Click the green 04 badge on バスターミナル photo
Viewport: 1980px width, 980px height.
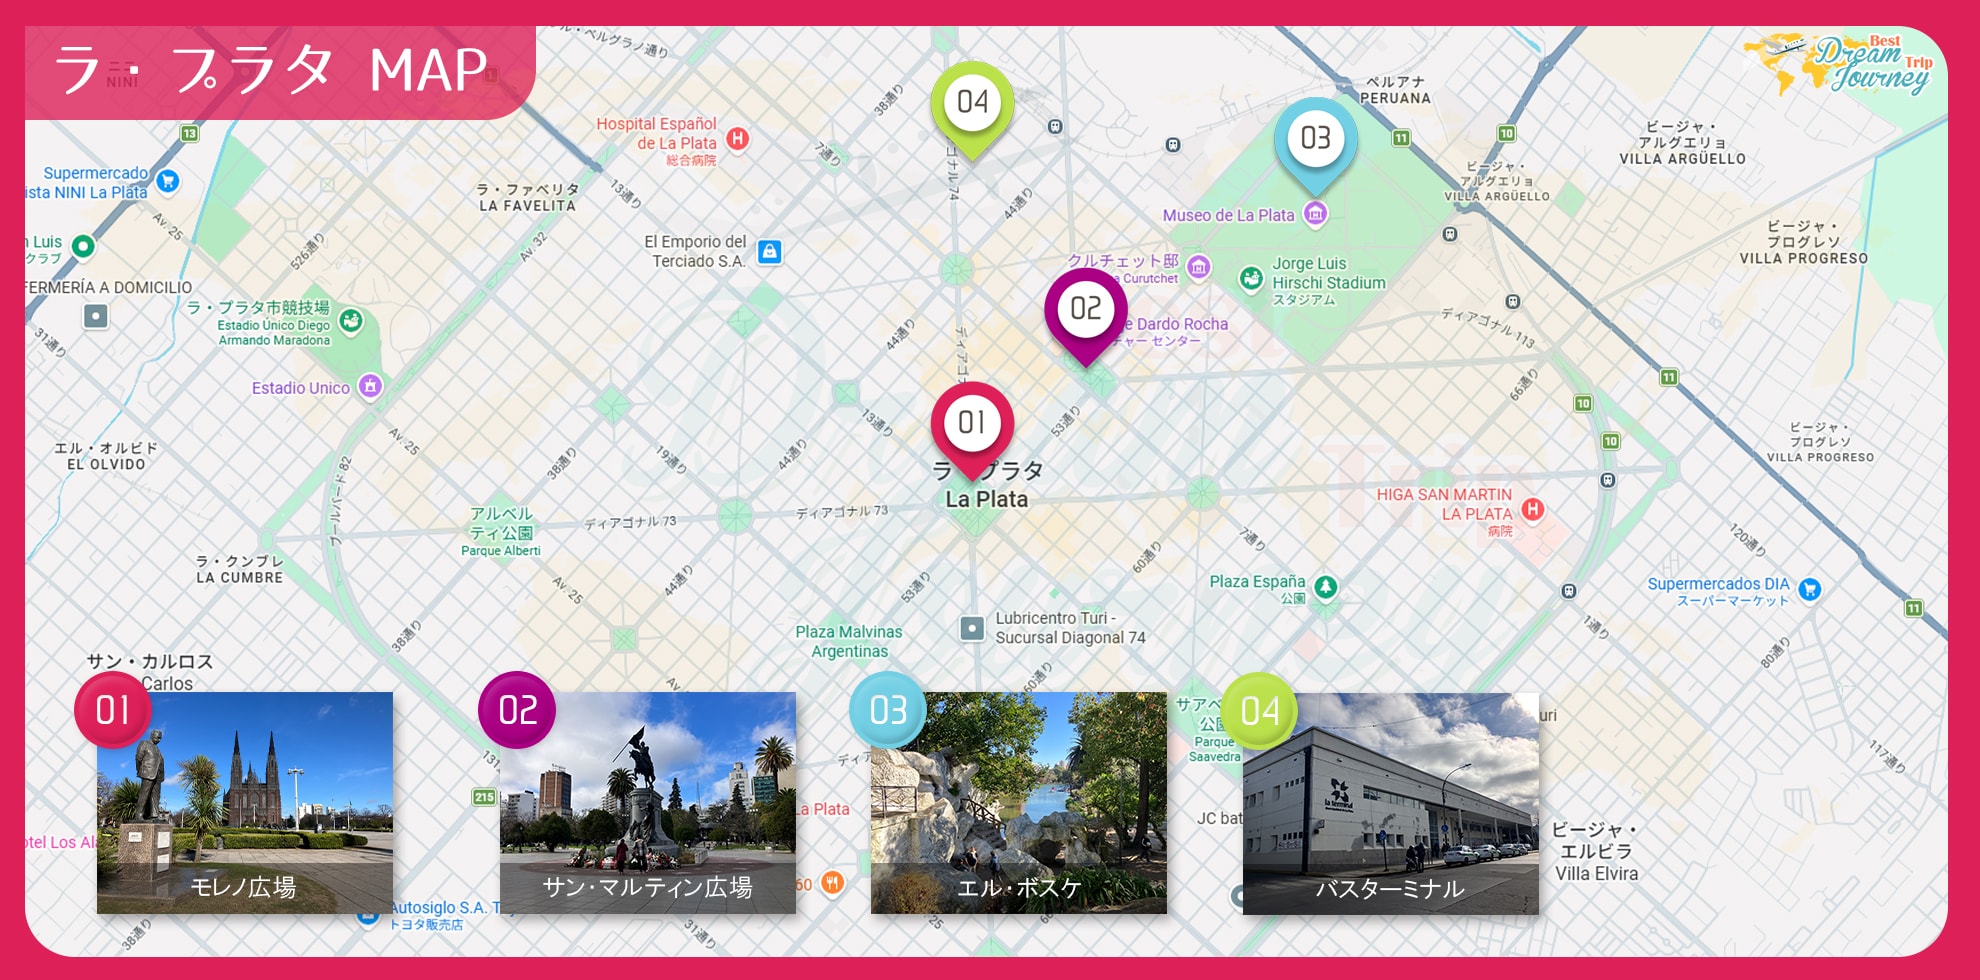tap(1259, 710)
